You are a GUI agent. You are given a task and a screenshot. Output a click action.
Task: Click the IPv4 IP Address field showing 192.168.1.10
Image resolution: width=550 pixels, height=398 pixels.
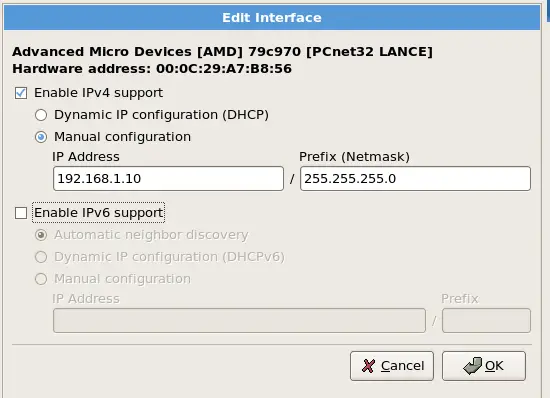[x=168, y=179]
